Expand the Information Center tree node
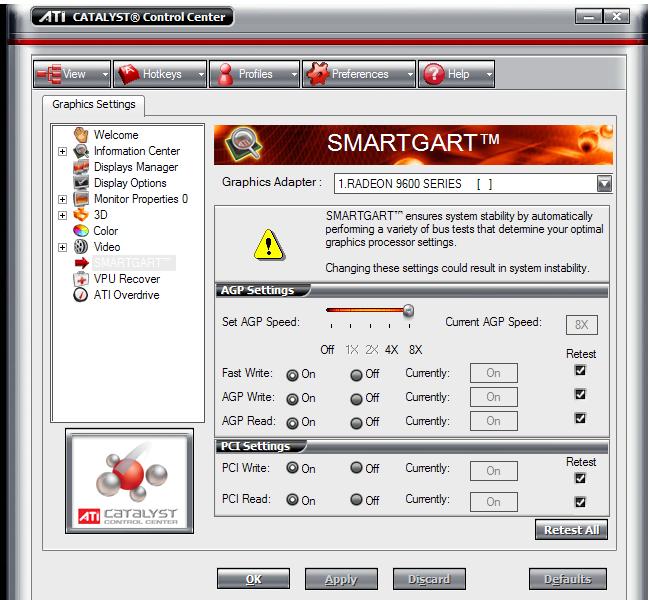The height and width of the screenshot is (600, 650). coord(62,151)
